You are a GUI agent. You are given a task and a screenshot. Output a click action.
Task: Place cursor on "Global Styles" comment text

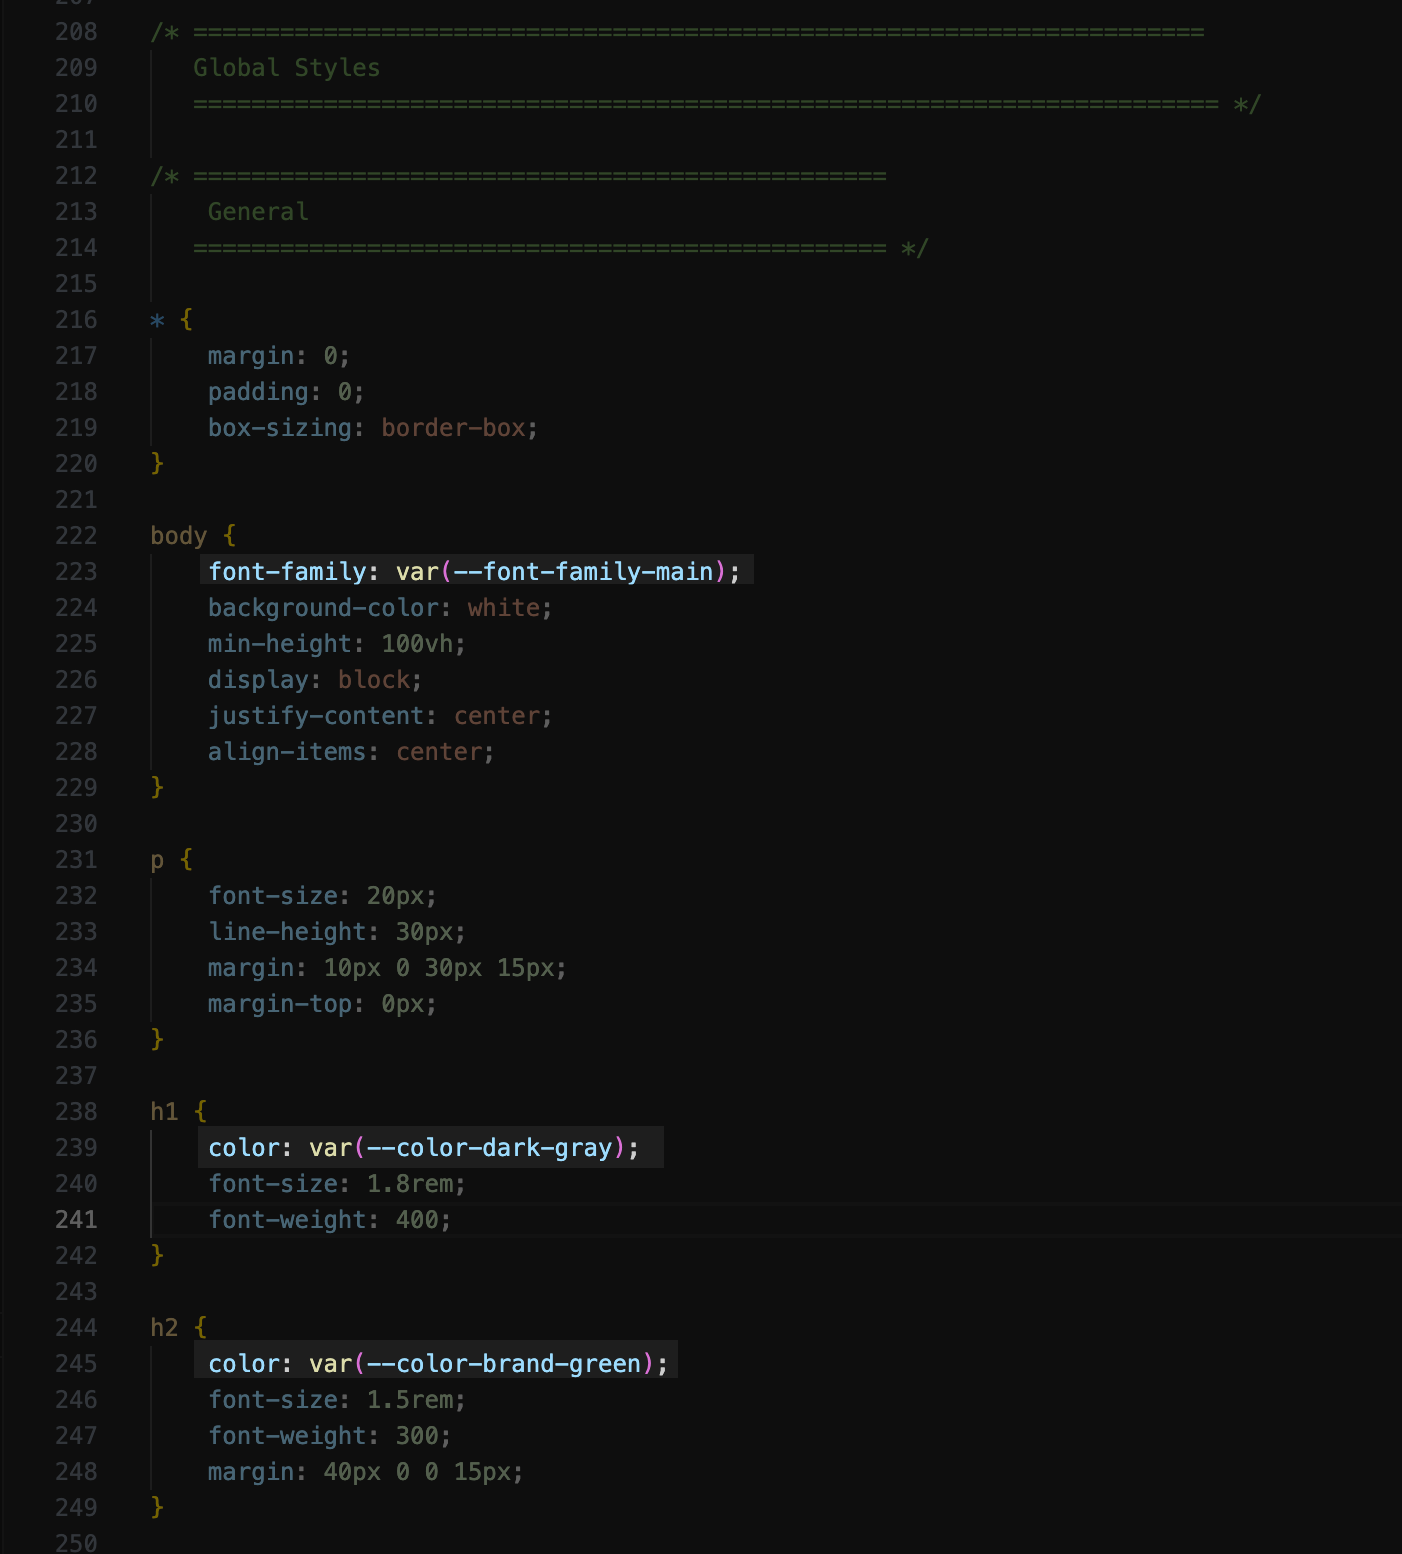click(286, 68)
